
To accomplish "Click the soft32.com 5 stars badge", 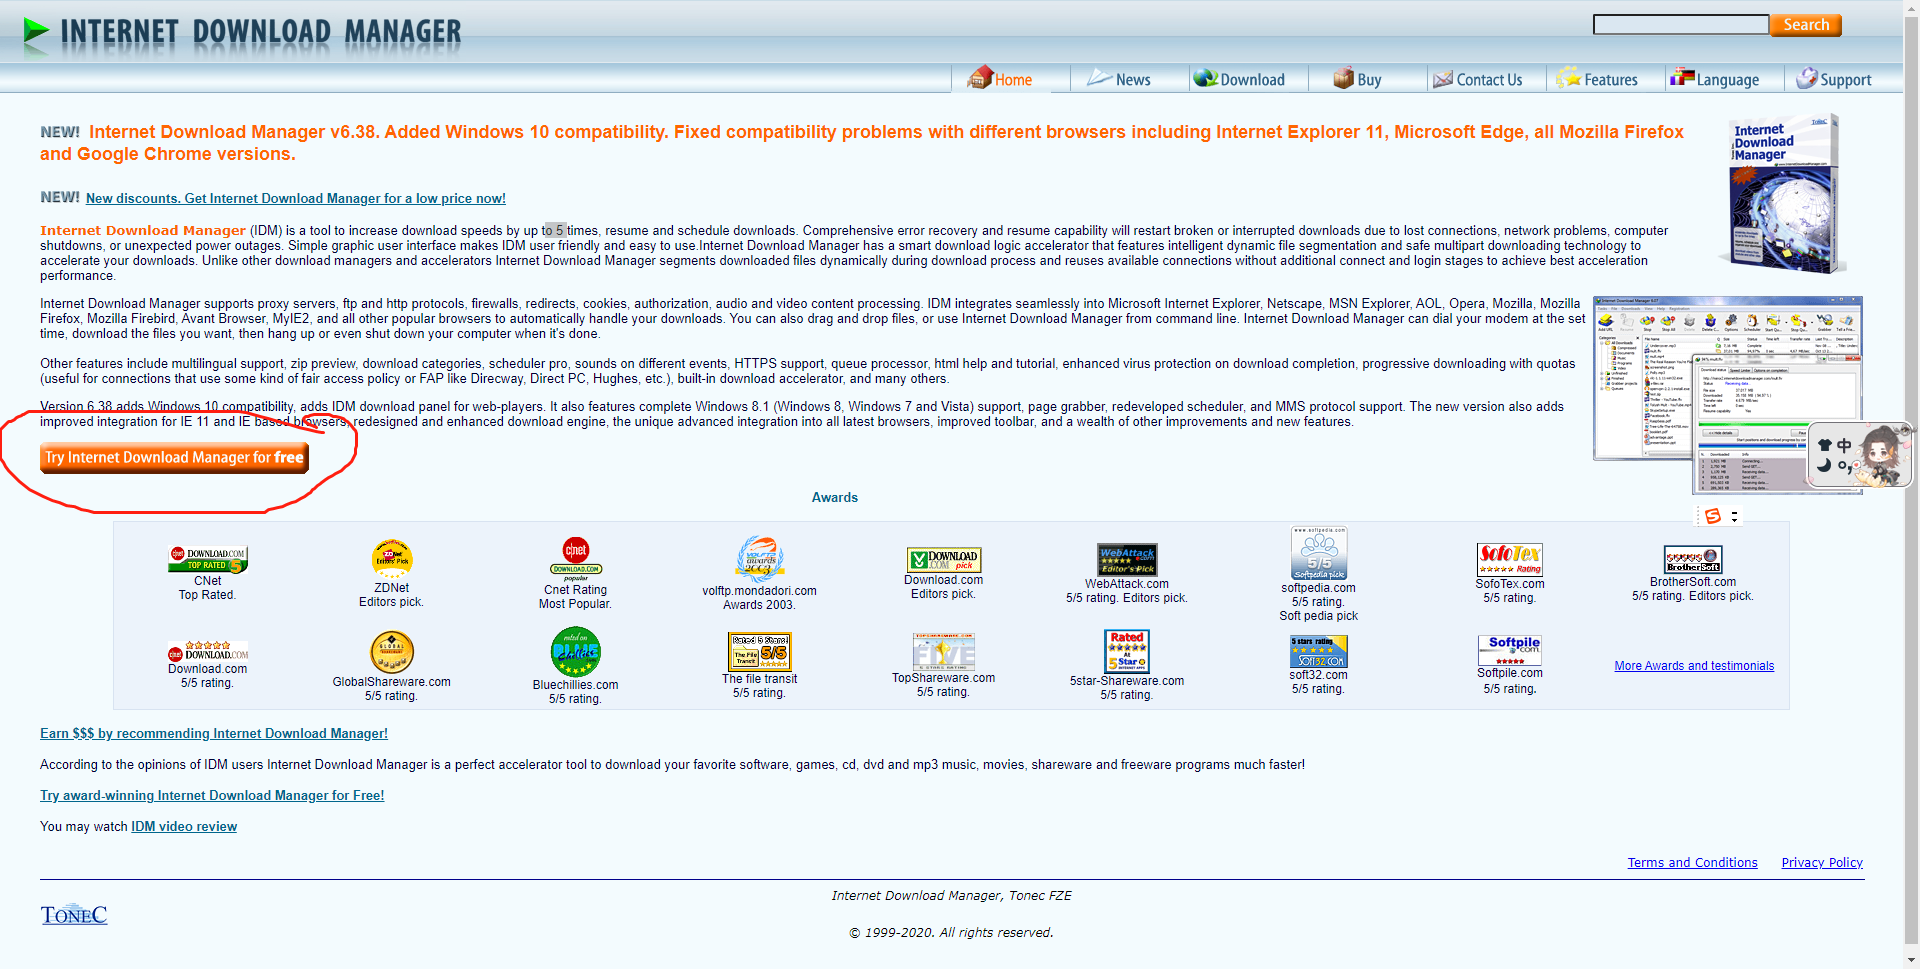I will click(x=1319, y=652).
